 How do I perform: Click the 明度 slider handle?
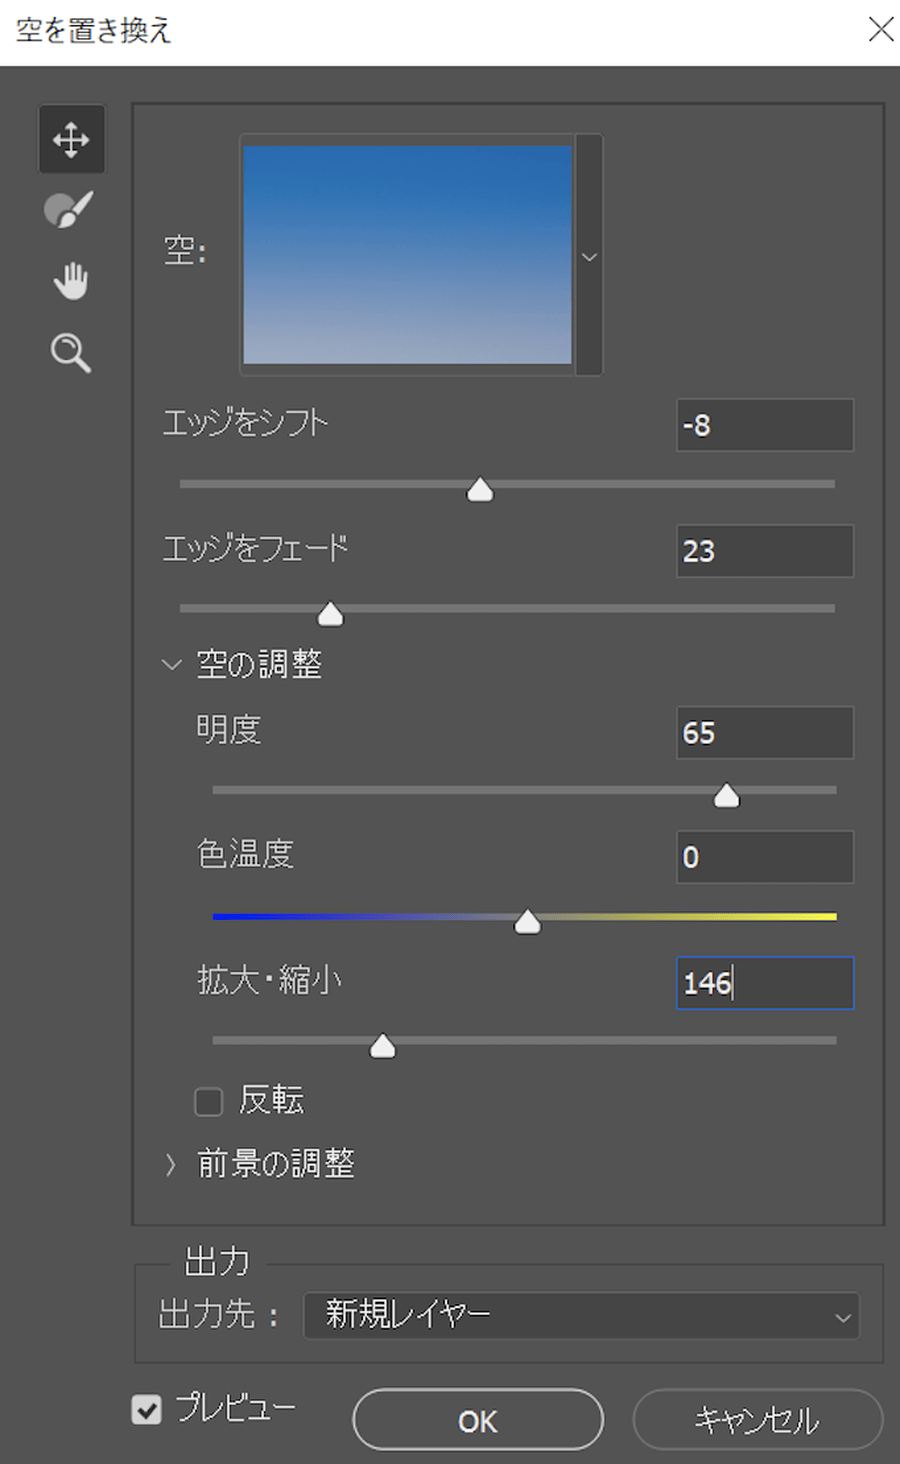[727, 795]
